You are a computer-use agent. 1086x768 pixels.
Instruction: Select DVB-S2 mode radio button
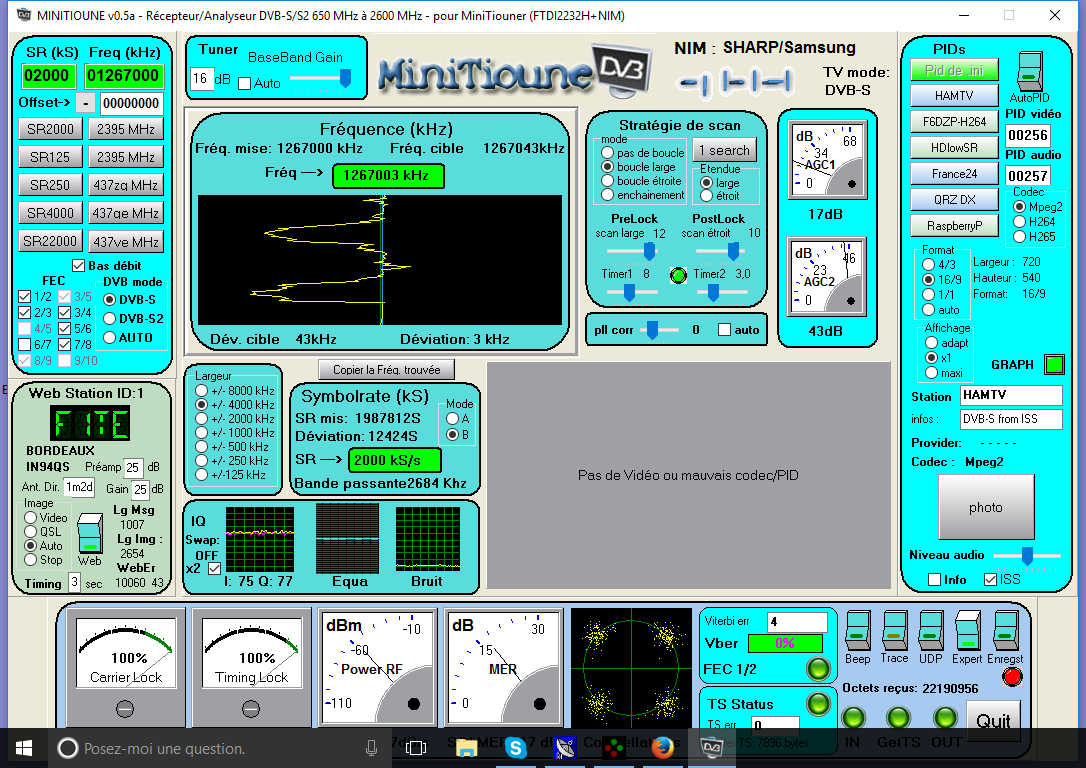109,319
